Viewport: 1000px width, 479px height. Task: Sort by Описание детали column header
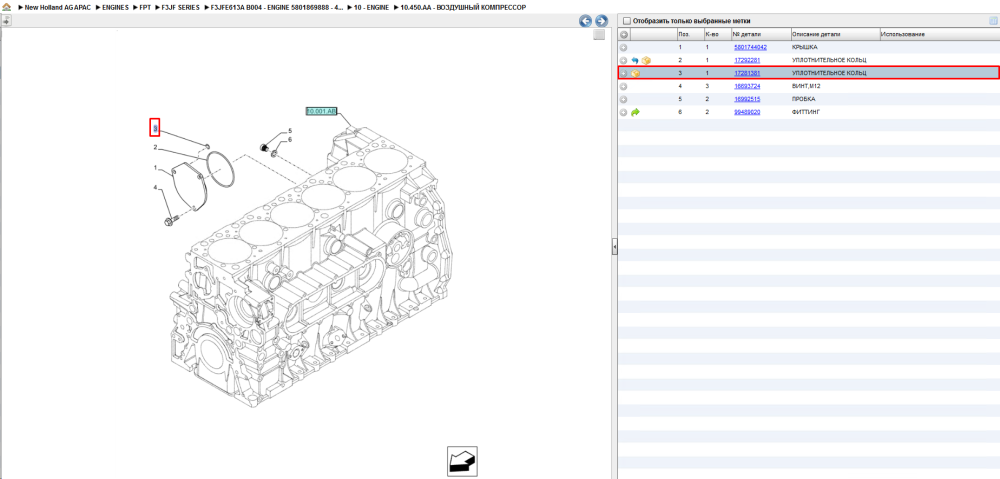[x=835, y=34]
